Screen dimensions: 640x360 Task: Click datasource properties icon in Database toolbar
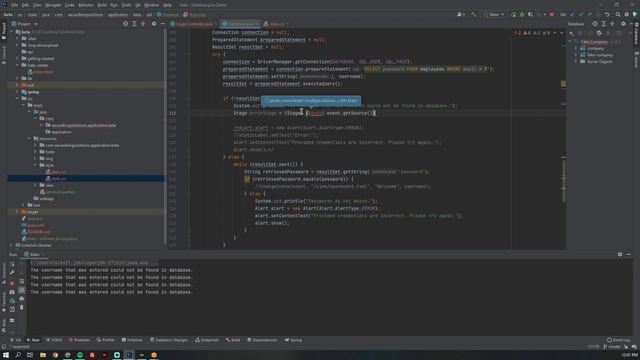pyautogui.click(x=599, y=33)
